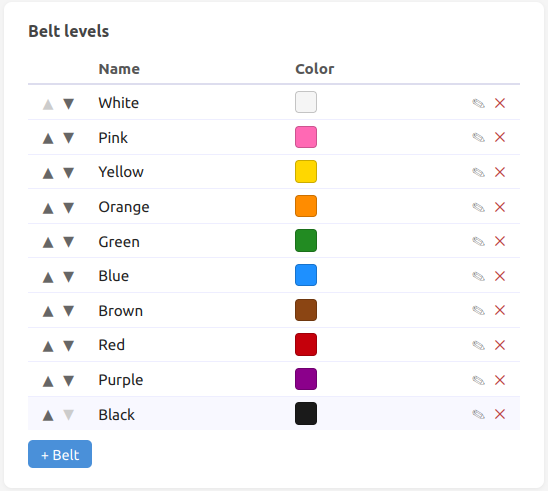This screenshot has height=491, width=548.
Task: Add a new belt with + Belt
Action: coord(60,454)
